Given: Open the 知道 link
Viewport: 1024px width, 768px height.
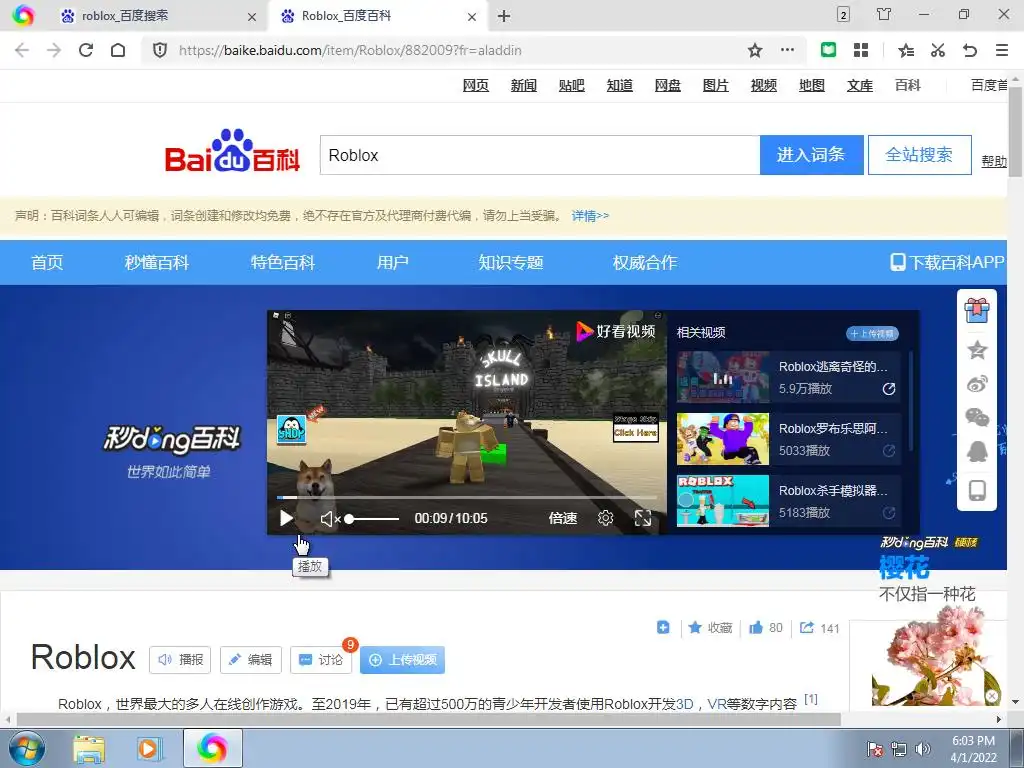Looking at the screenshot, I should point(619,85).
